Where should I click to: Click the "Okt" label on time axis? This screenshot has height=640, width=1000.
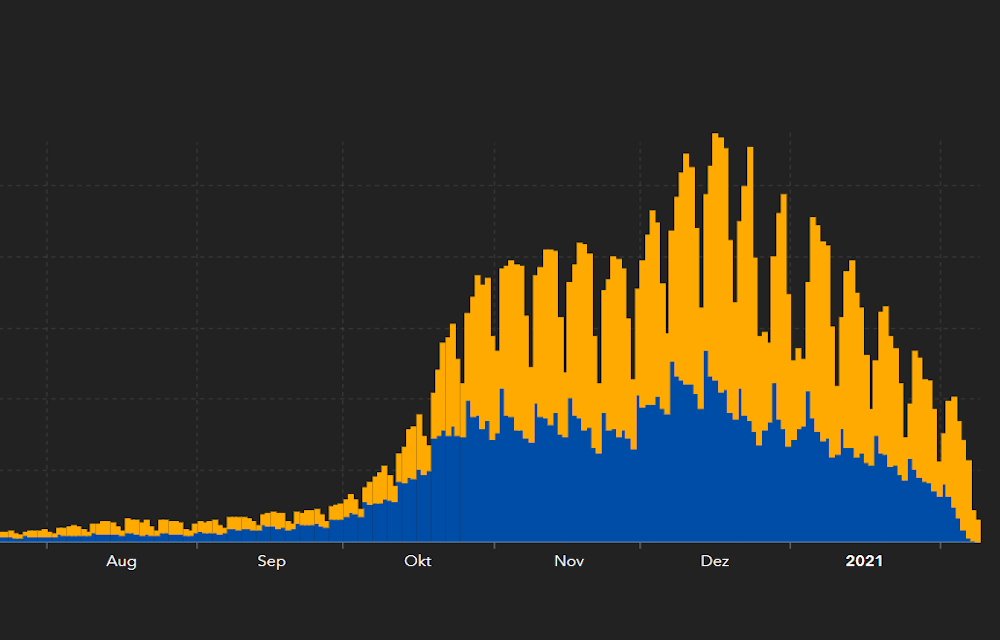(417, 562)
